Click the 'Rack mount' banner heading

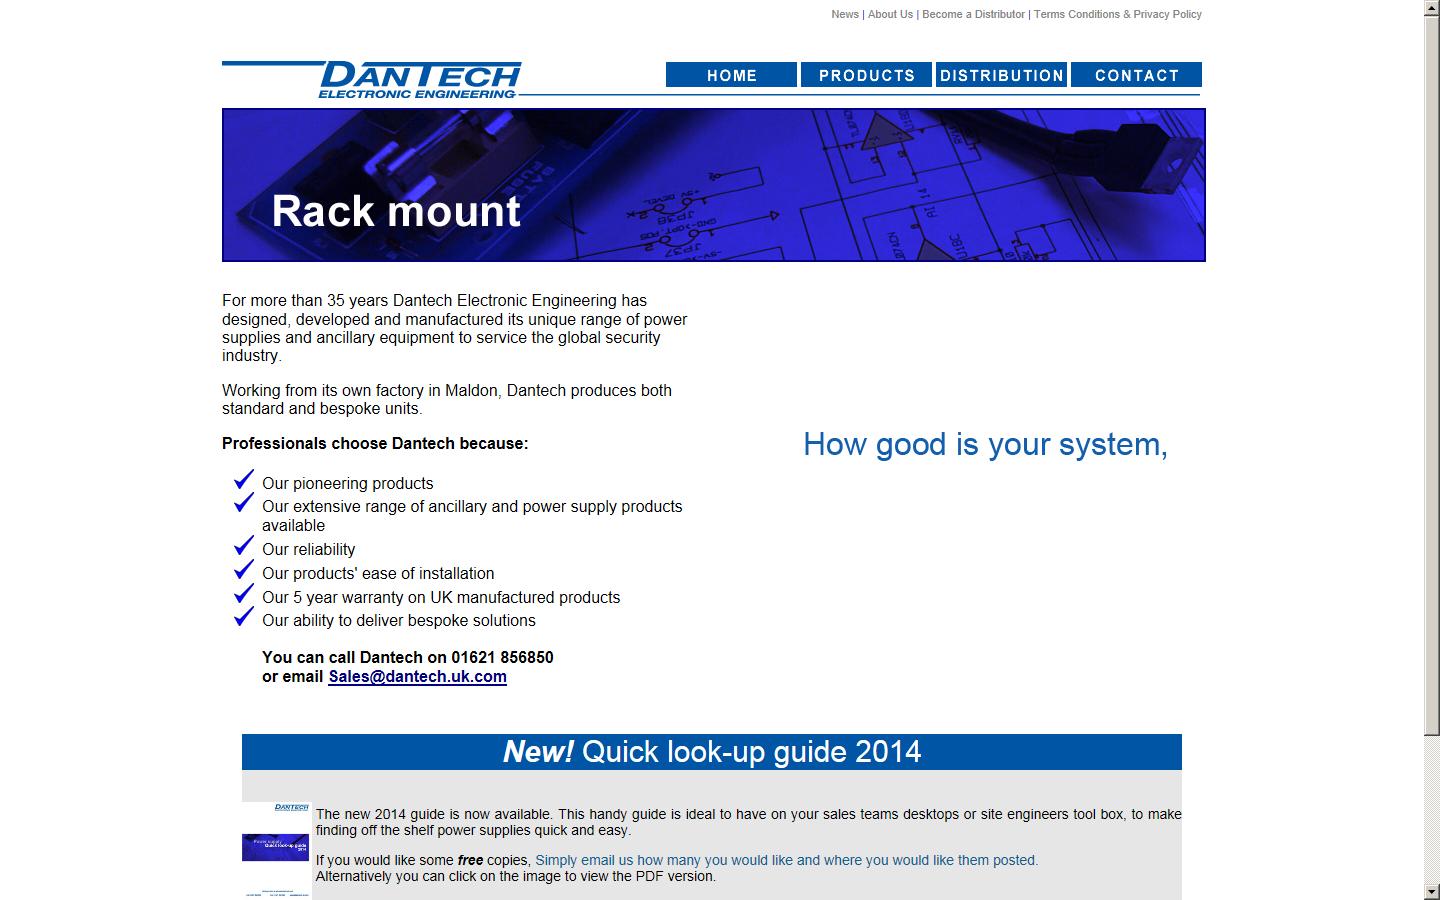point(398,211)
